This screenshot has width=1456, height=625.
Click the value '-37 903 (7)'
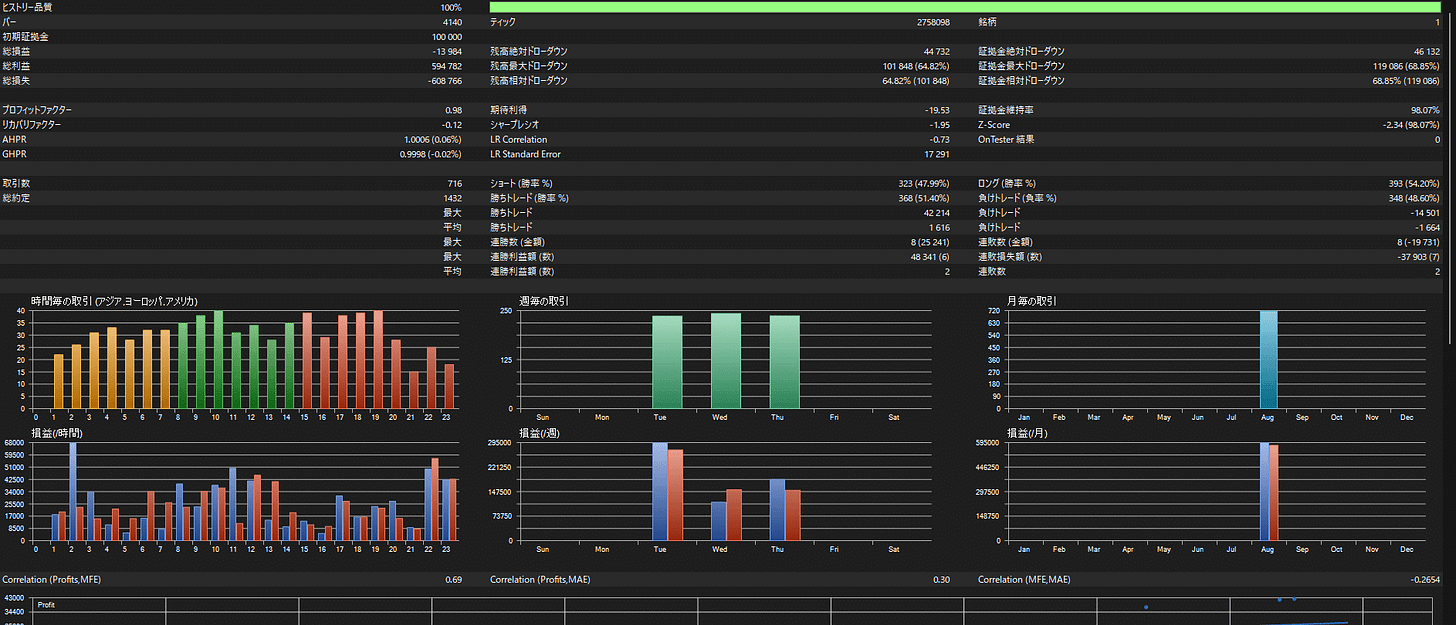point(1419,257)
